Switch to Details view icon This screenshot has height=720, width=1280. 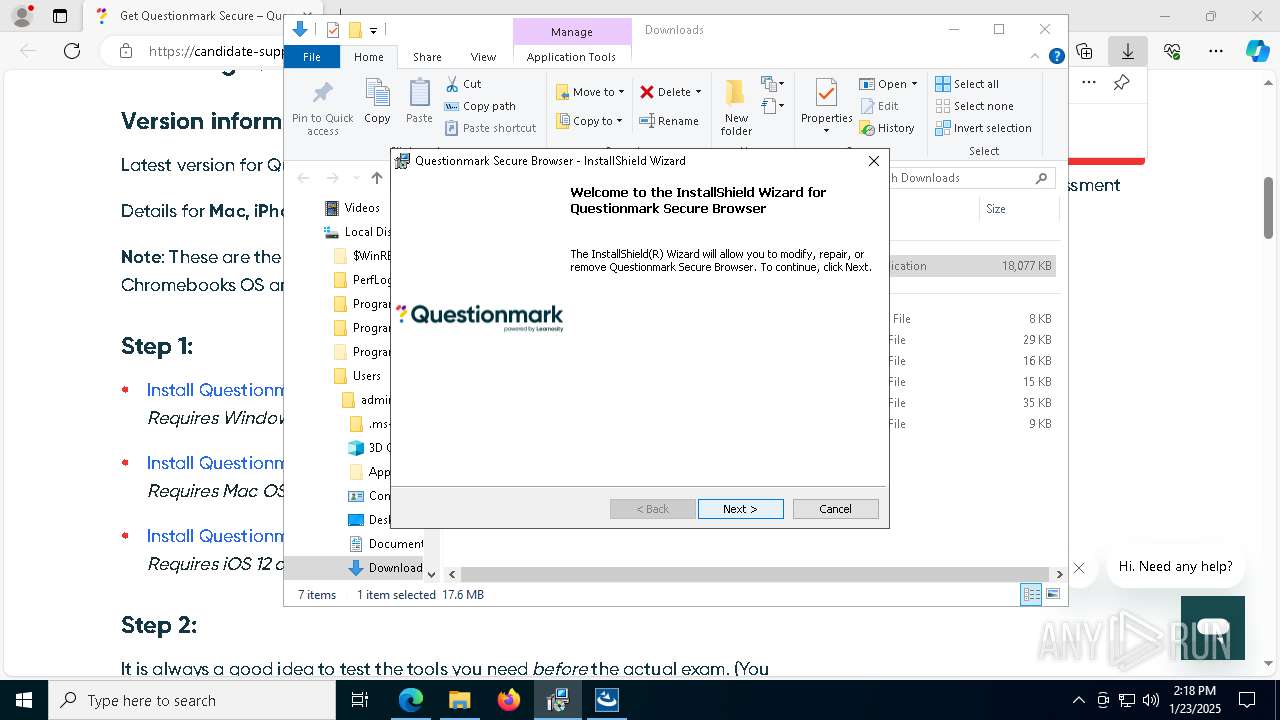tap(1031, 595)
